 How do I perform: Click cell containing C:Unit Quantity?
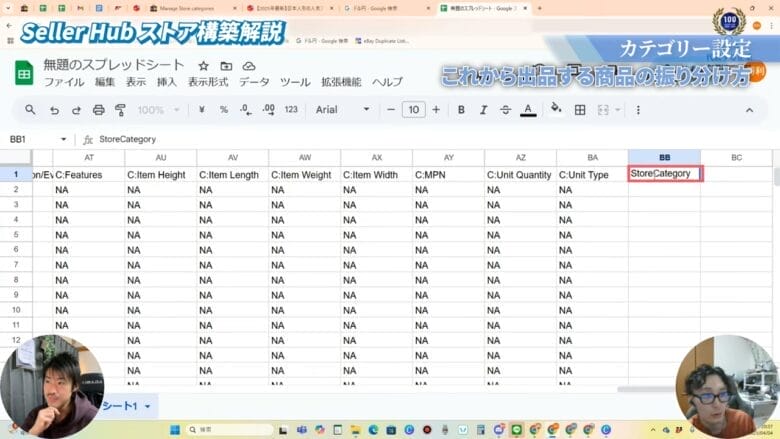[520, 175]
